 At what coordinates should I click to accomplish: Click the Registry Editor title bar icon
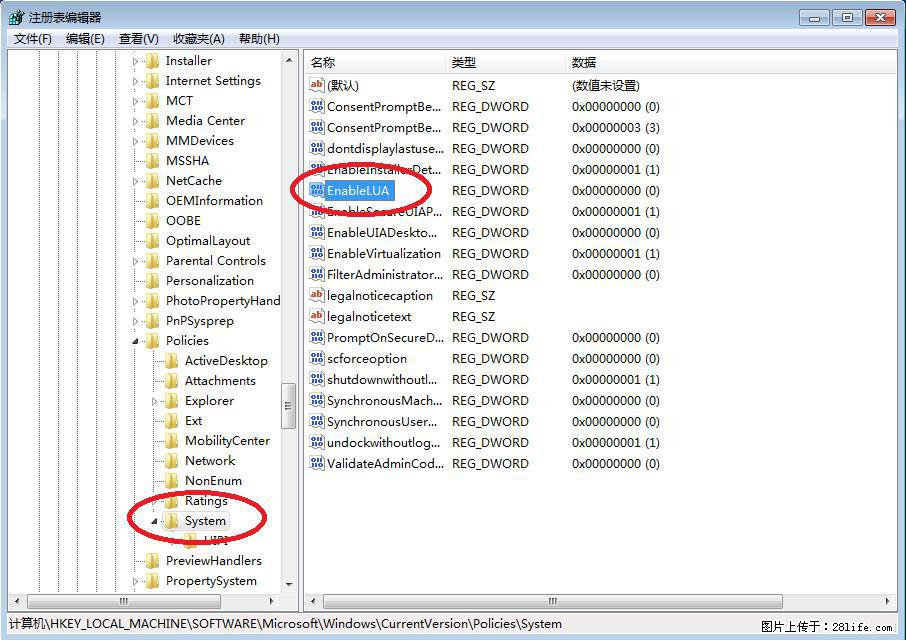[x=16, y=17]
